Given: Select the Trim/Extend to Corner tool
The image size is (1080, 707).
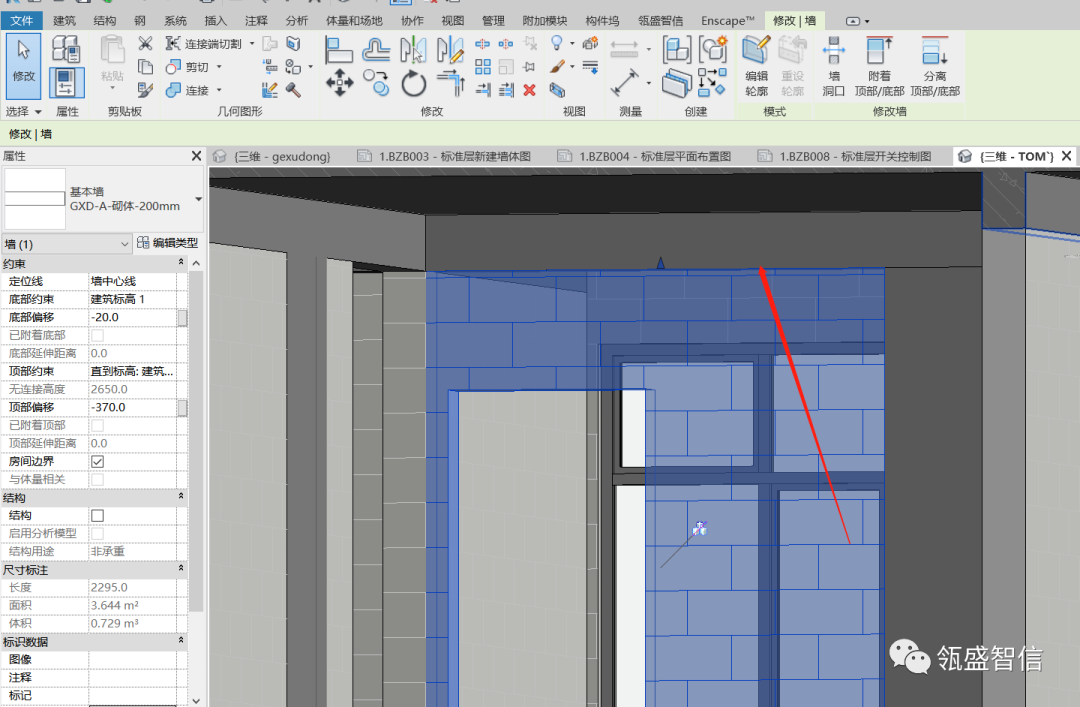Looking at the screenshot, I should coord(450,83).
